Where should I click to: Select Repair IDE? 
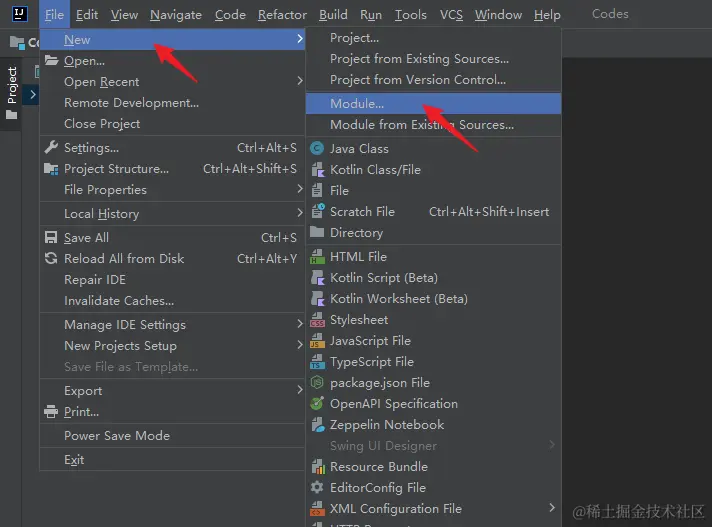coord(172,279)
